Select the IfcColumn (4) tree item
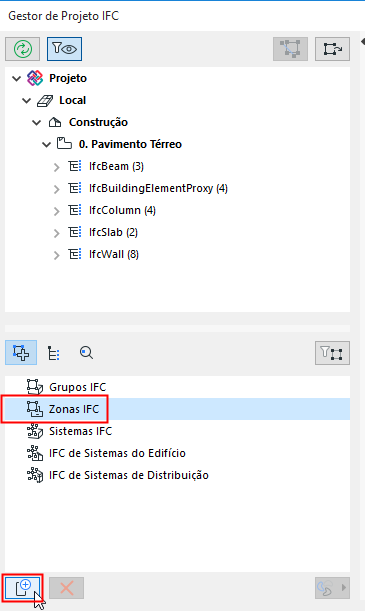This screenshot has width=365, height=611. pos(122,210)
